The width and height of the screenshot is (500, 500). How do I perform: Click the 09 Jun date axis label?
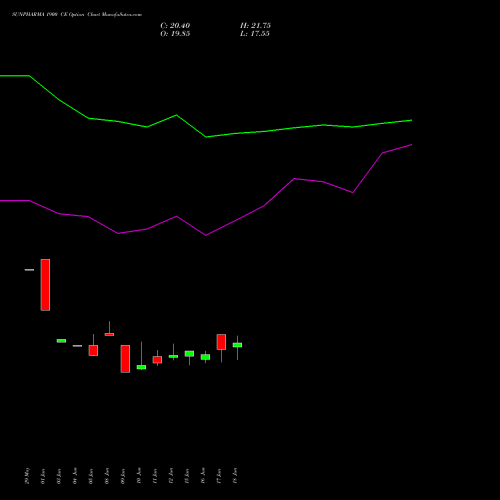123,476
